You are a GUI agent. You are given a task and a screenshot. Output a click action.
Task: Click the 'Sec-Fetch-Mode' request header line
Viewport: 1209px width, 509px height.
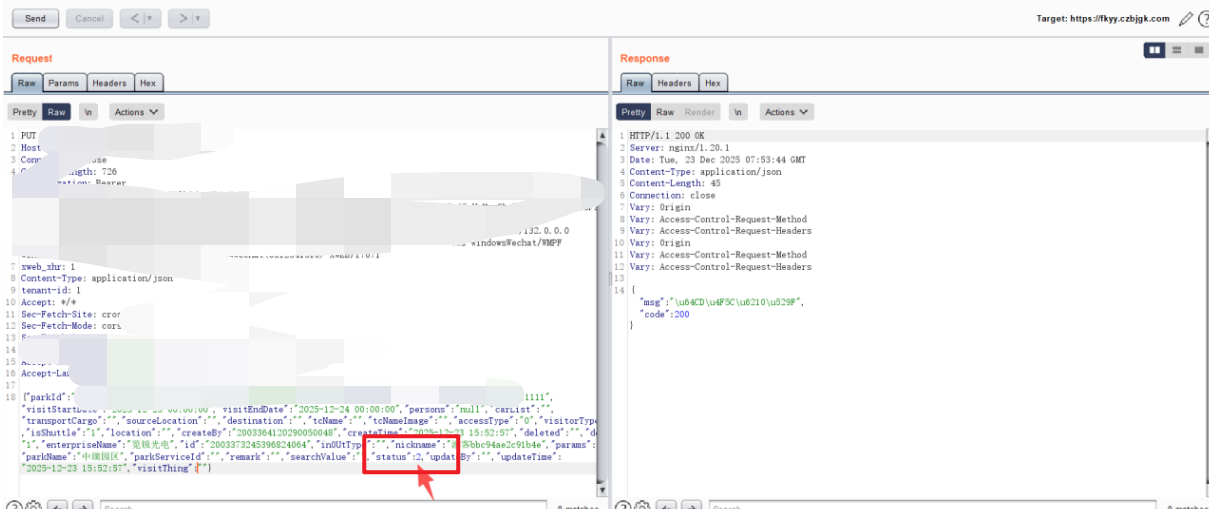70,327
